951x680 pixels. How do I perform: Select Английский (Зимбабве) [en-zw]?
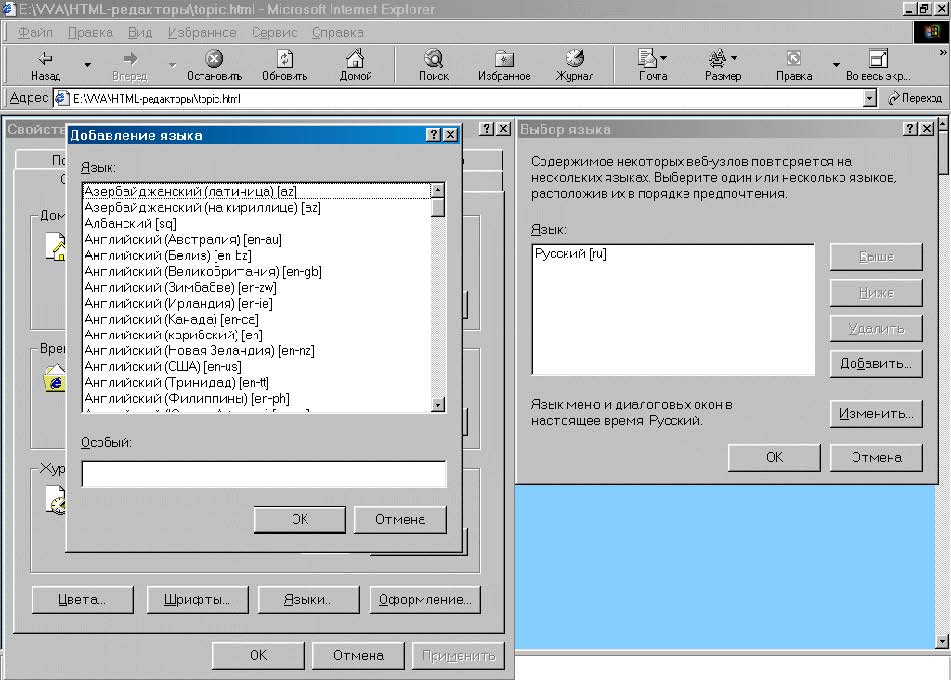click(257, 287)
